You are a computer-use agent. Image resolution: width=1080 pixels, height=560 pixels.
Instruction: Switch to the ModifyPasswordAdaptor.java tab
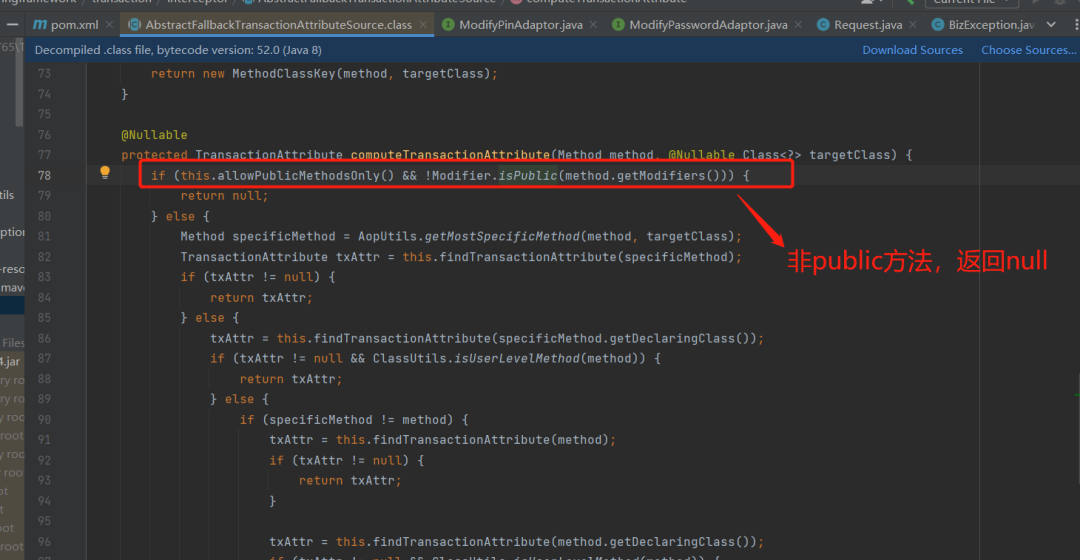[x=708, y=25]
